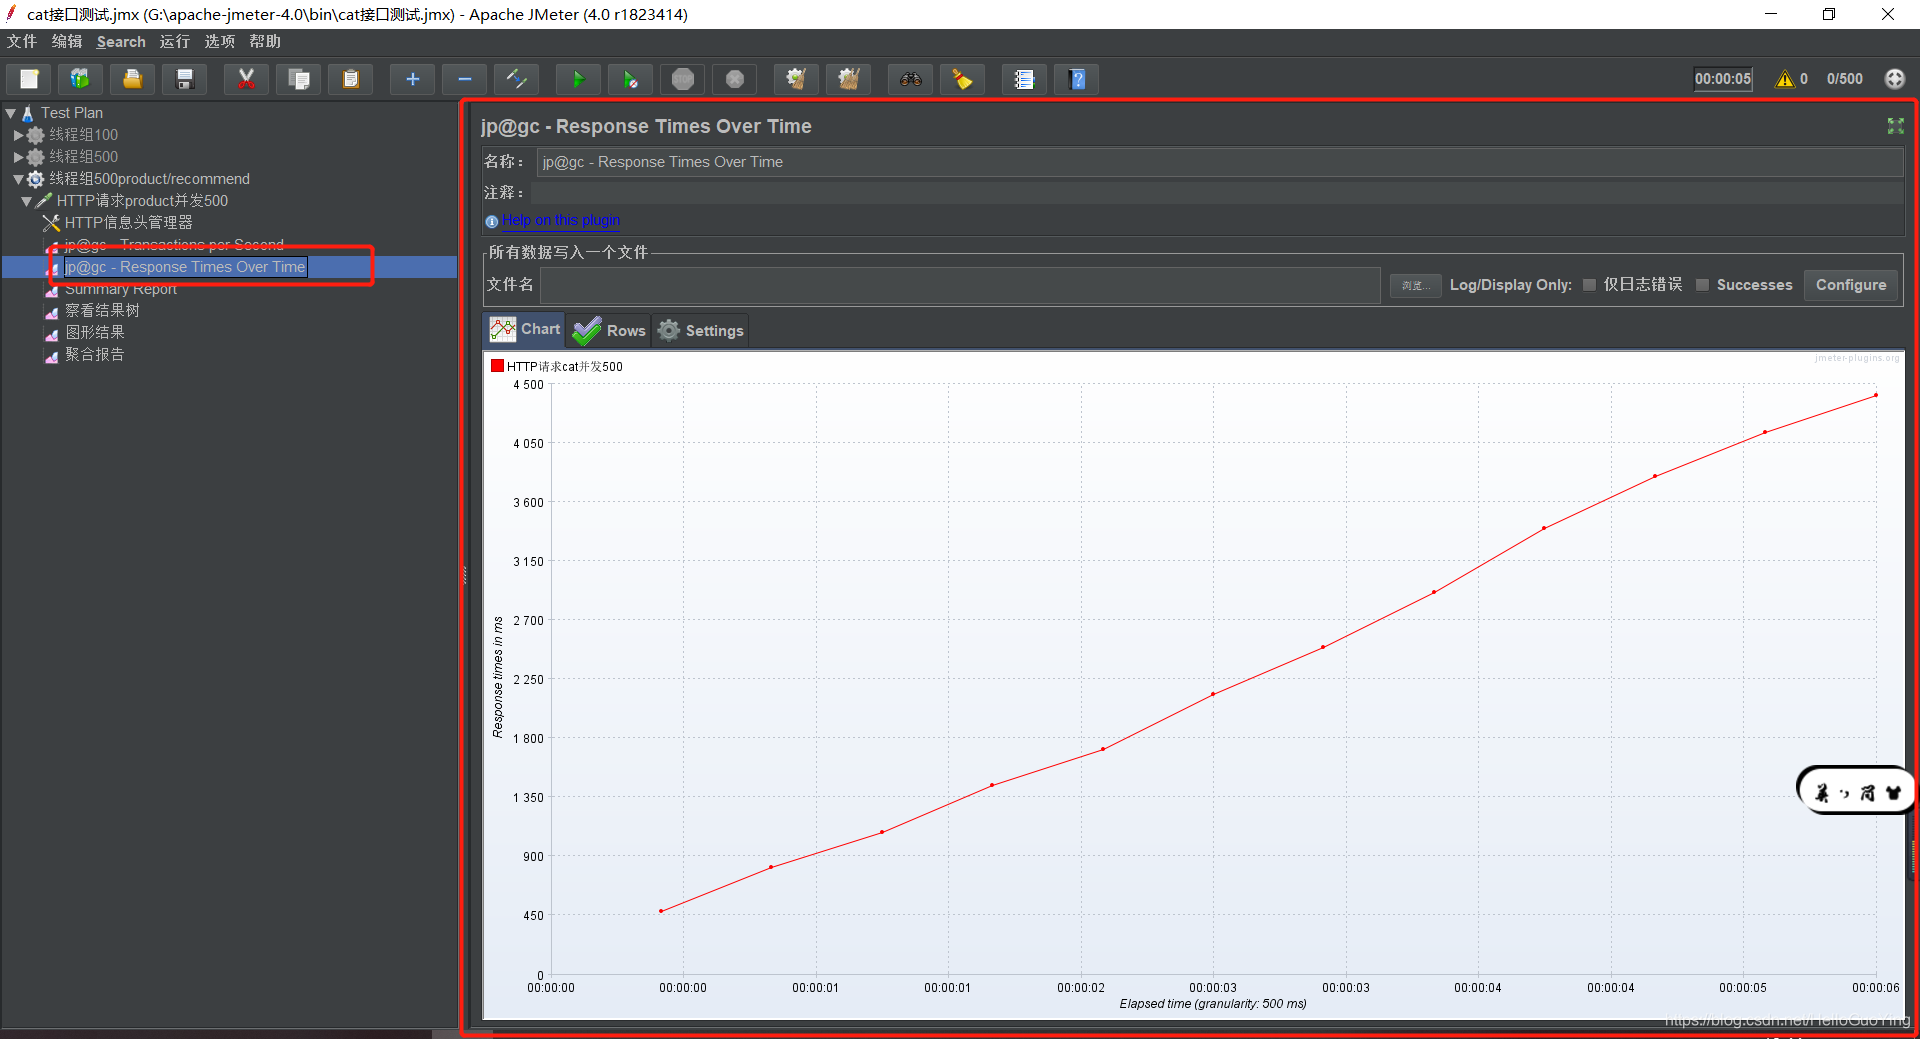Open the Help on this plugin link

click(561, 220)
